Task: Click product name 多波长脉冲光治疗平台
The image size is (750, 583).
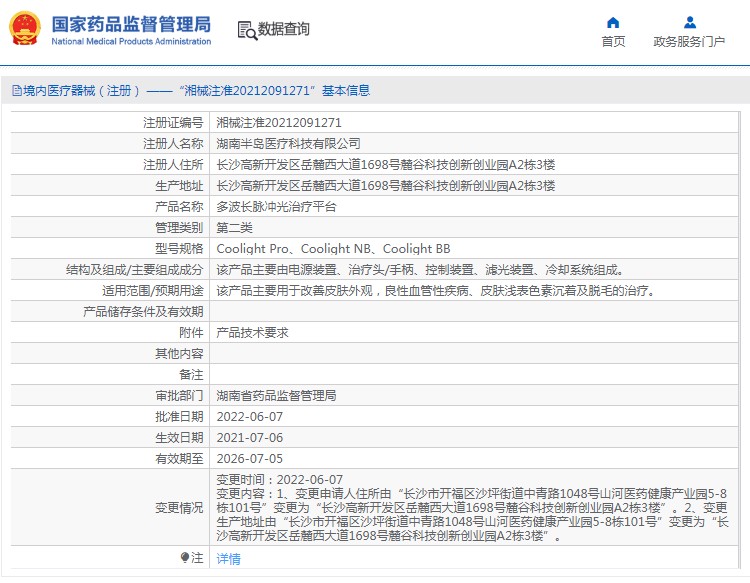Action: click(276, 207)
